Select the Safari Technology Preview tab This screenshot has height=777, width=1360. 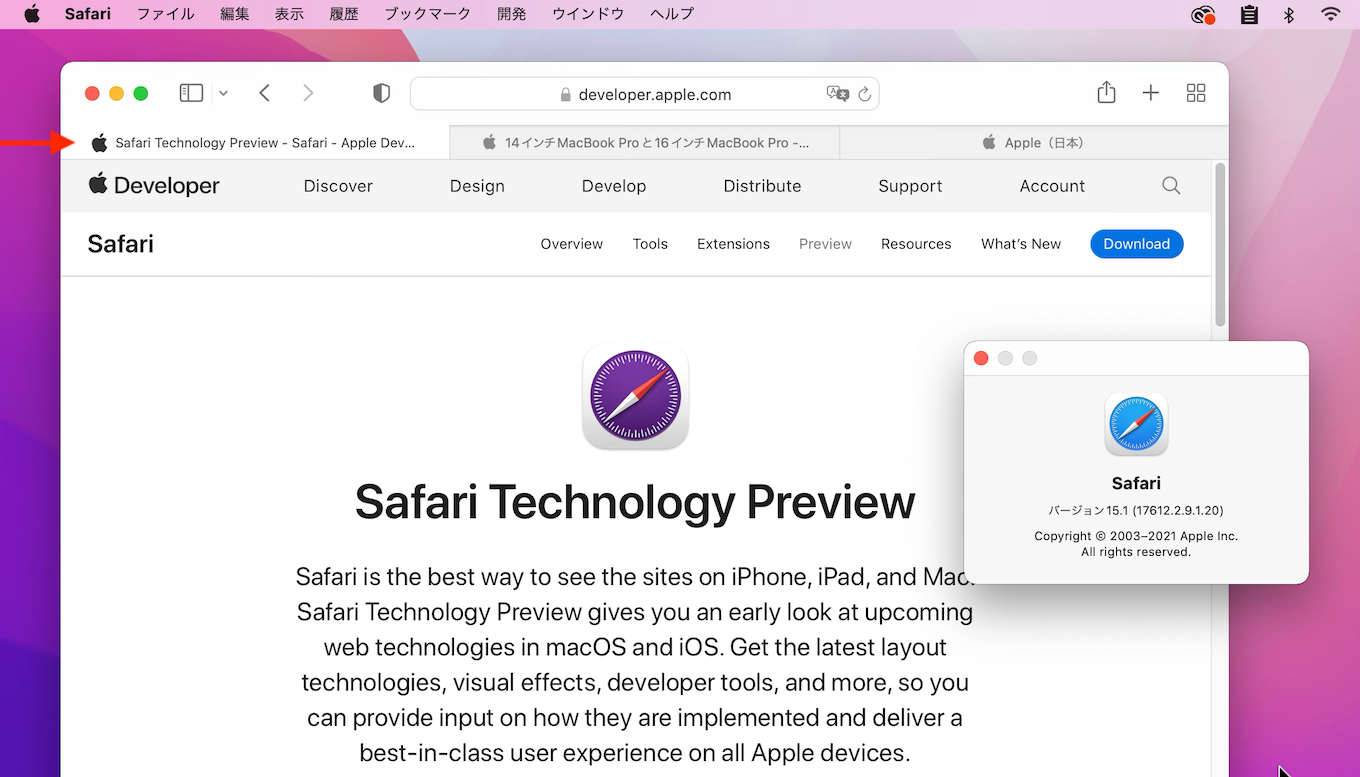(x=255, y=143)
